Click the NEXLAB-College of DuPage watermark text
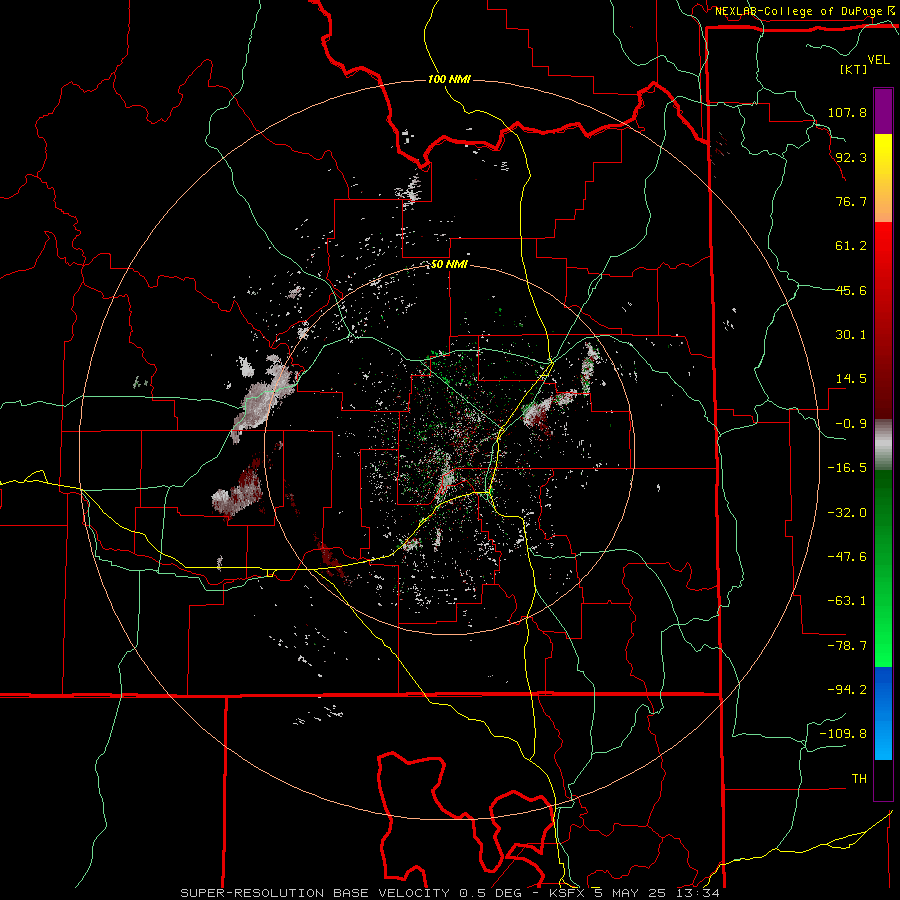The height and width of the screenshot is (900, 900). coord(799,11)
